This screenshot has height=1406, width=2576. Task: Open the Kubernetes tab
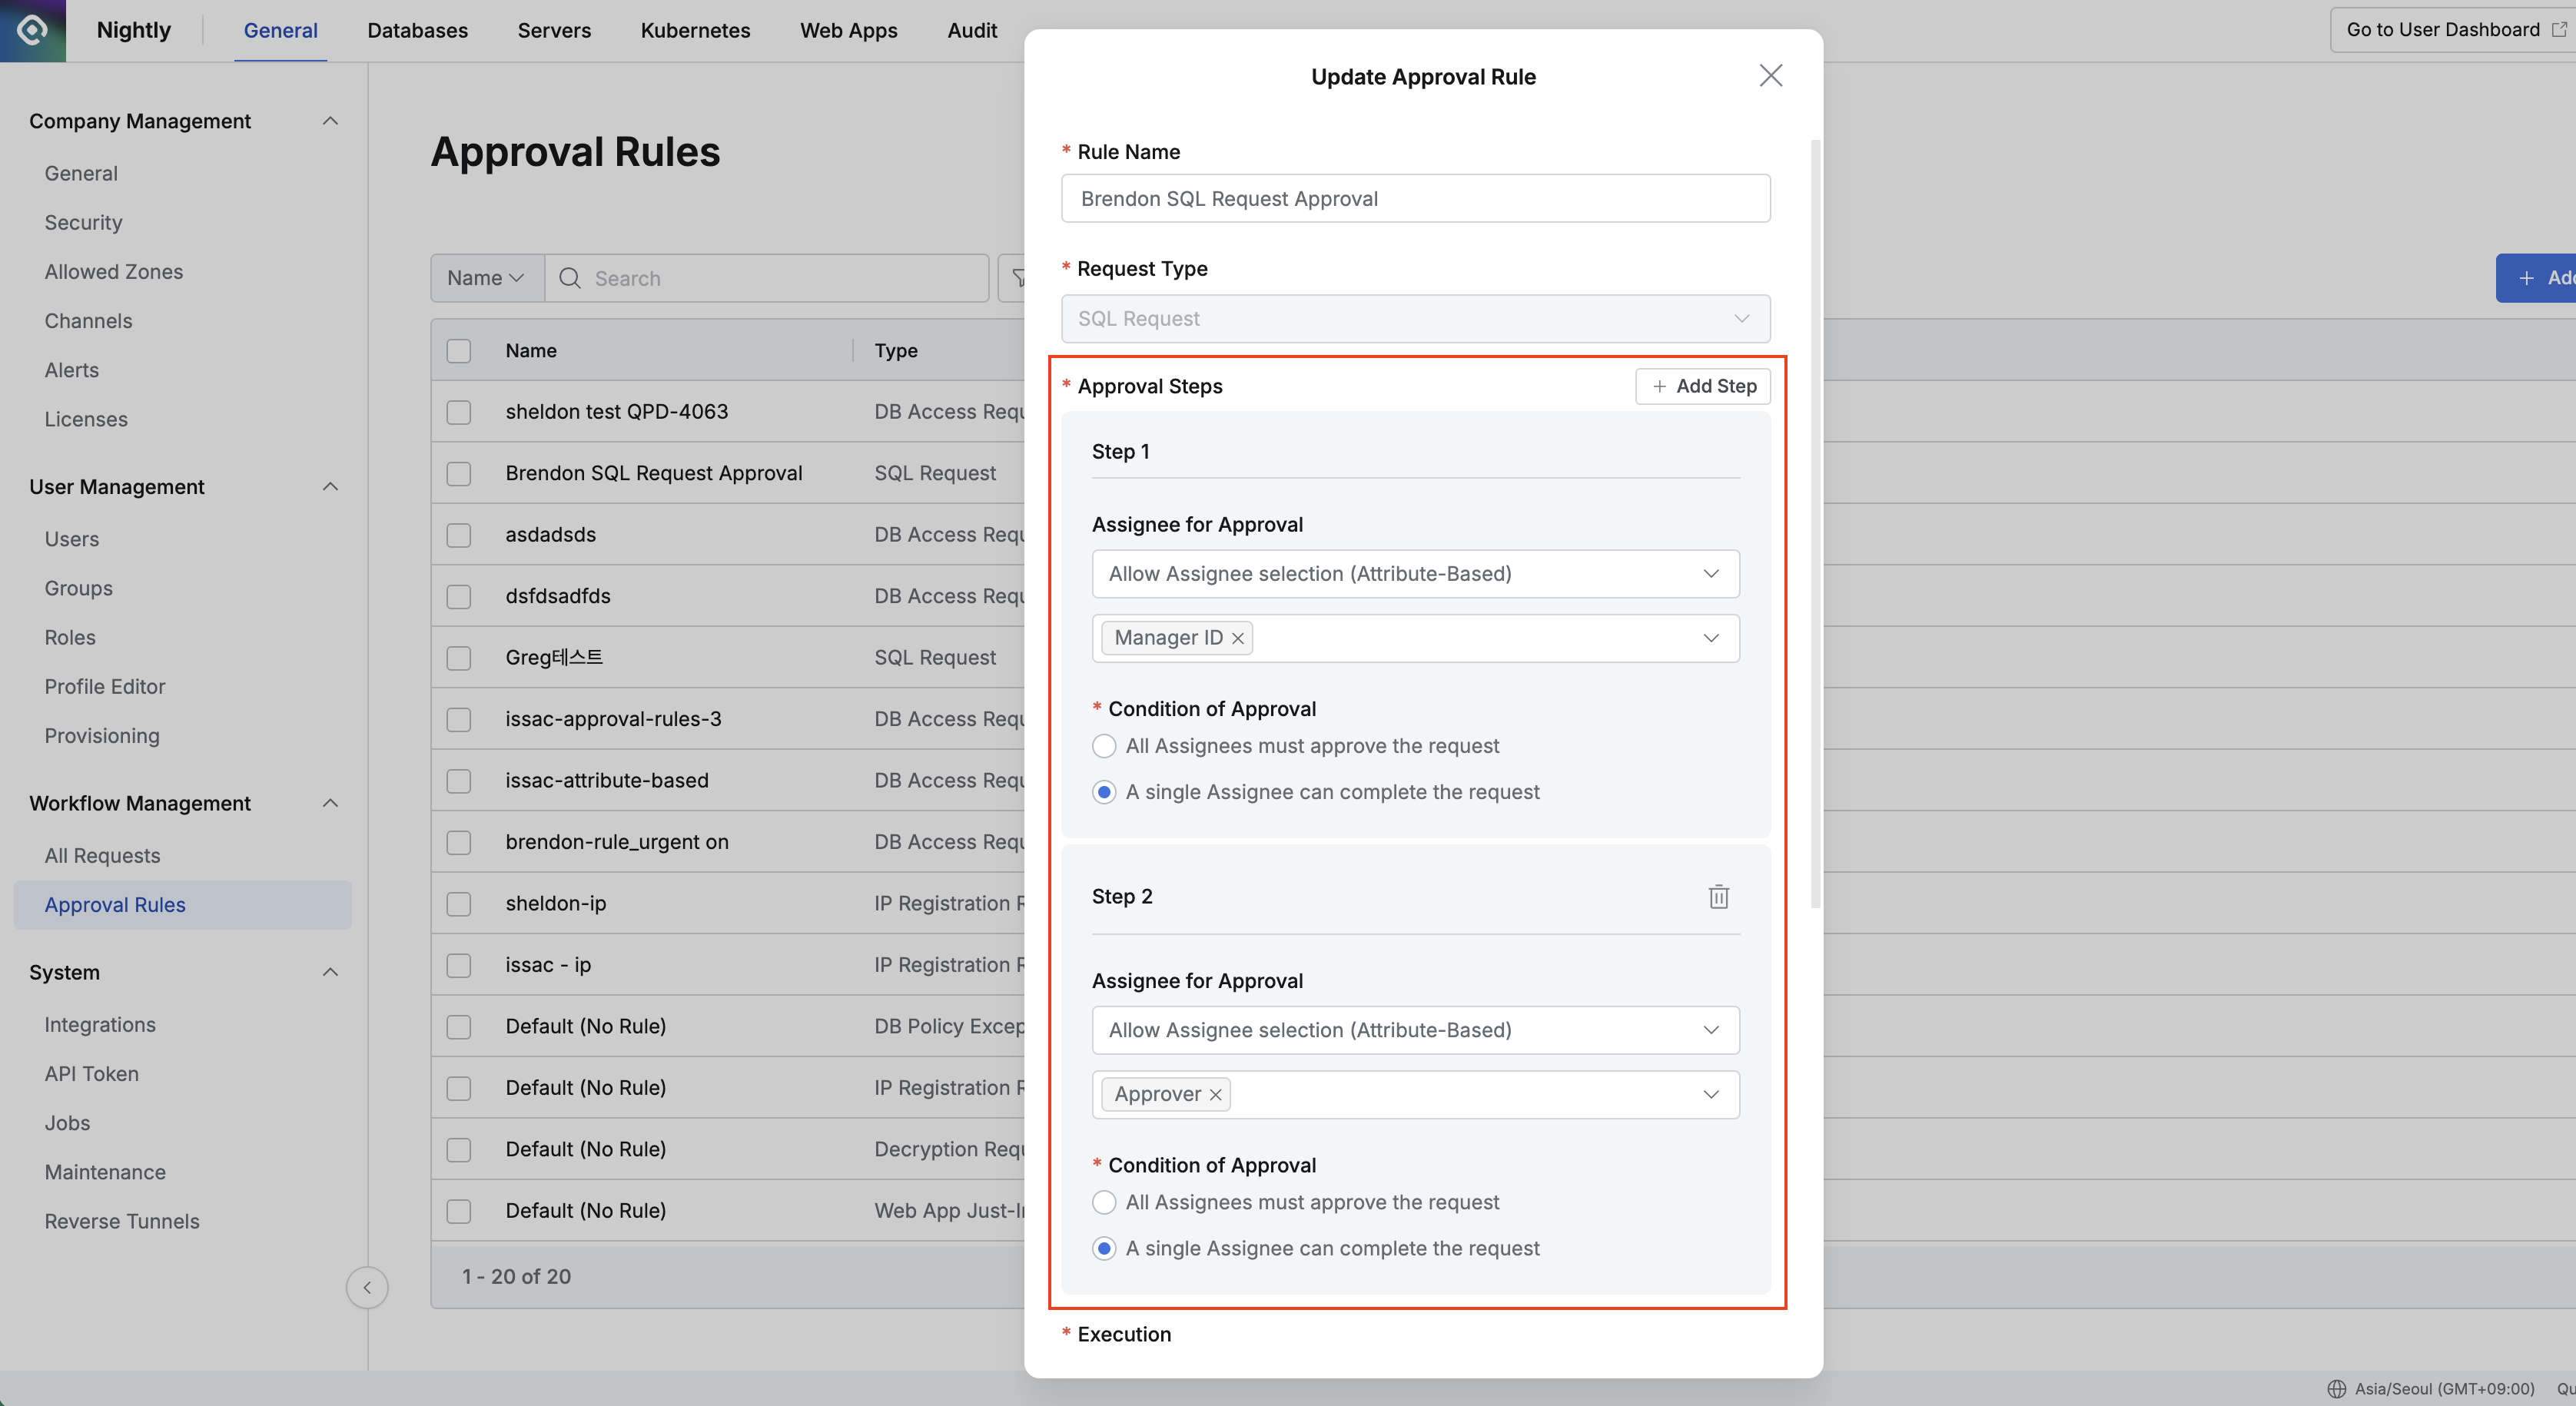point(695,30)
